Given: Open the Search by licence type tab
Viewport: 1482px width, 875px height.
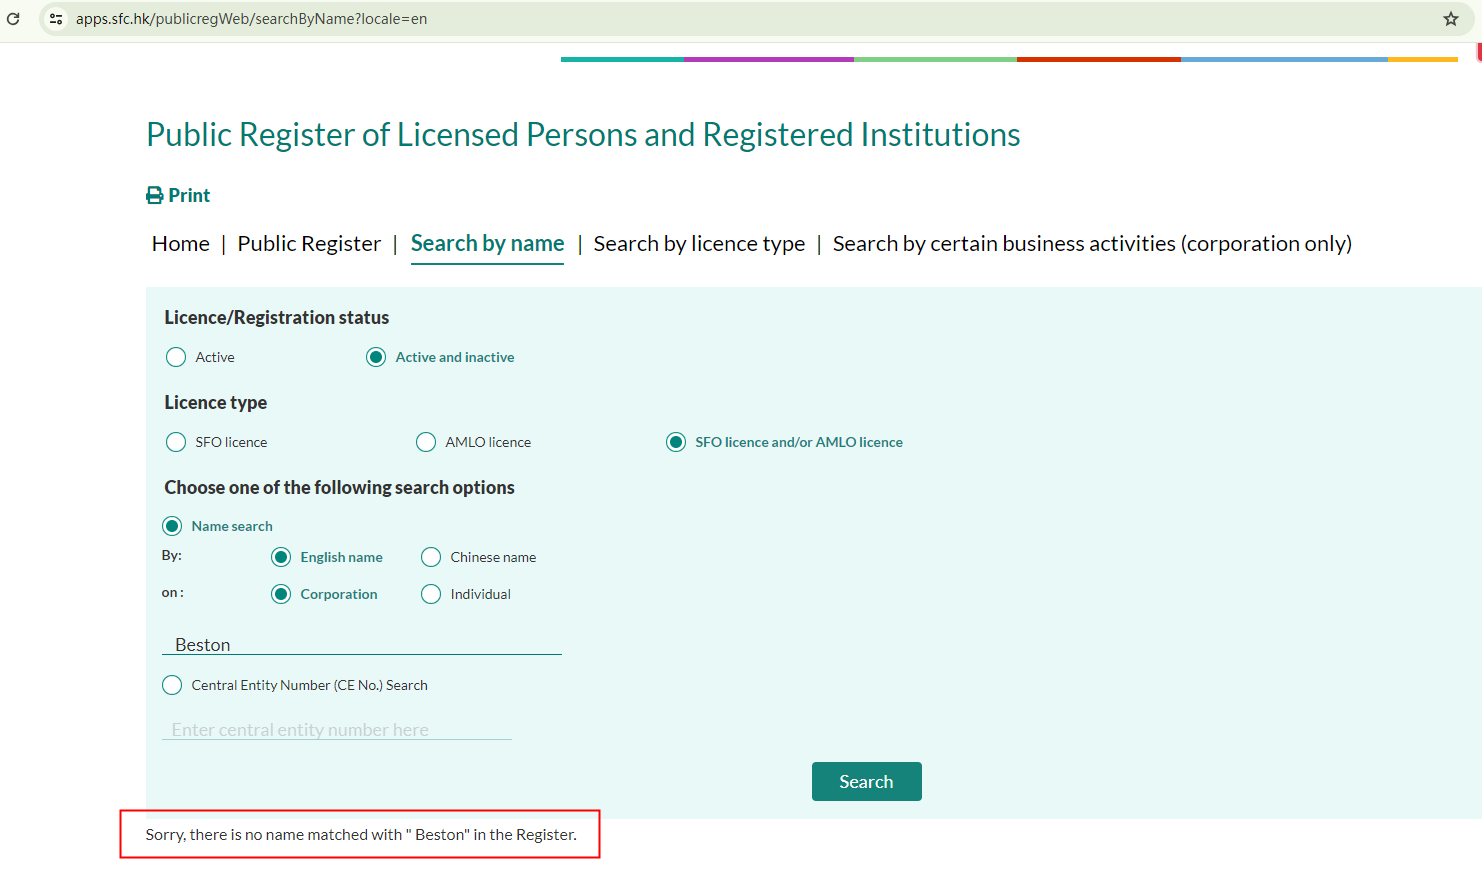Looking at the screenshot, I should click(x=699, y=244).
